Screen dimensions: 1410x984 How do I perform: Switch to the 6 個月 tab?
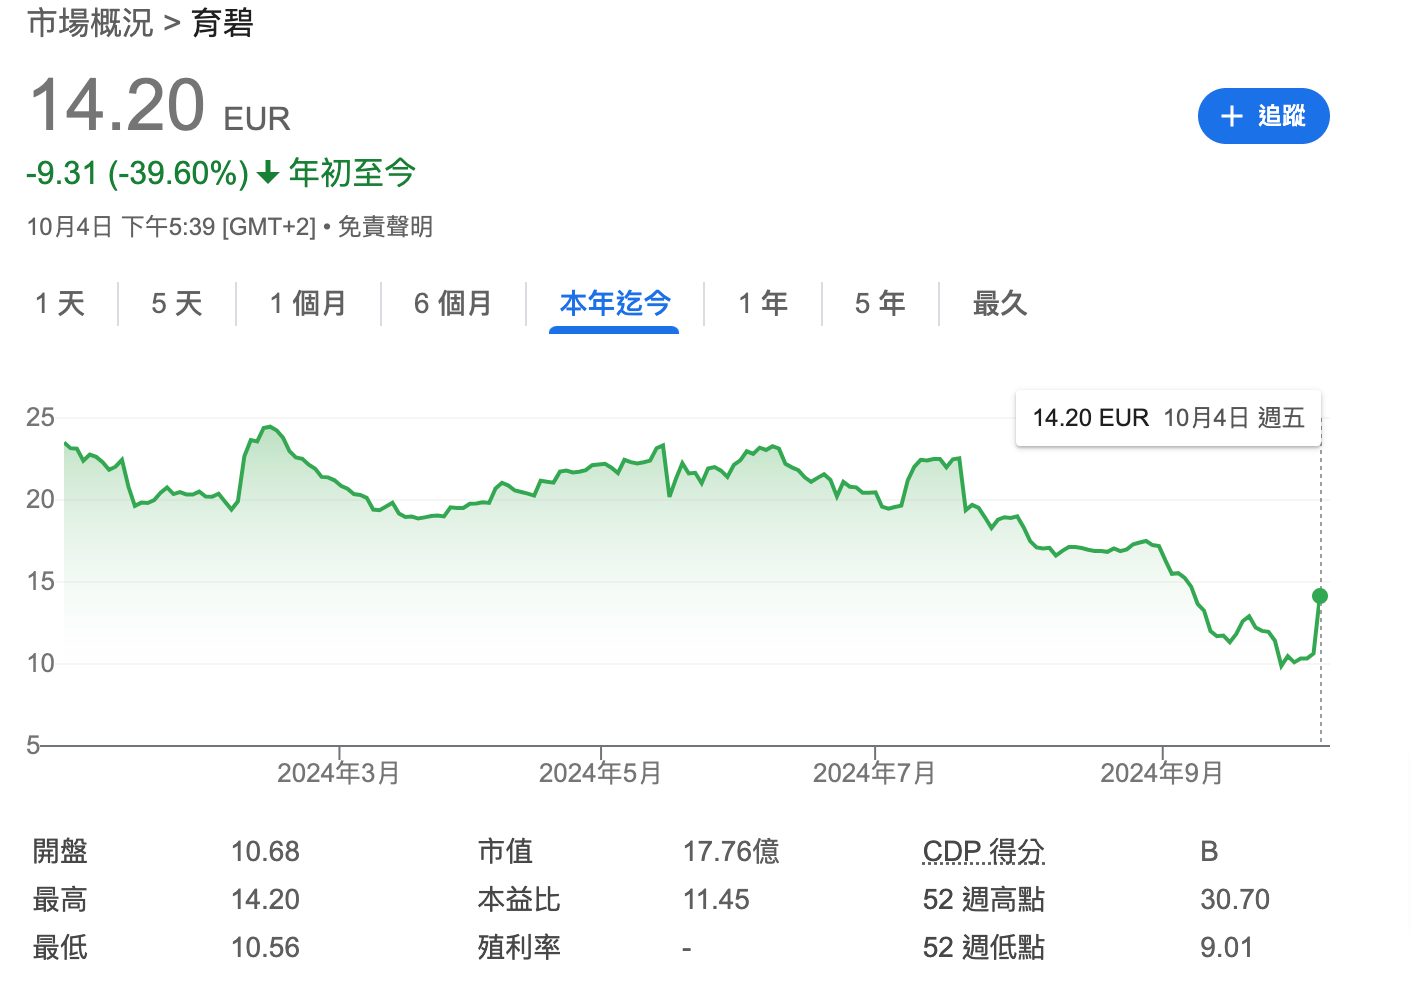(453, 303)
